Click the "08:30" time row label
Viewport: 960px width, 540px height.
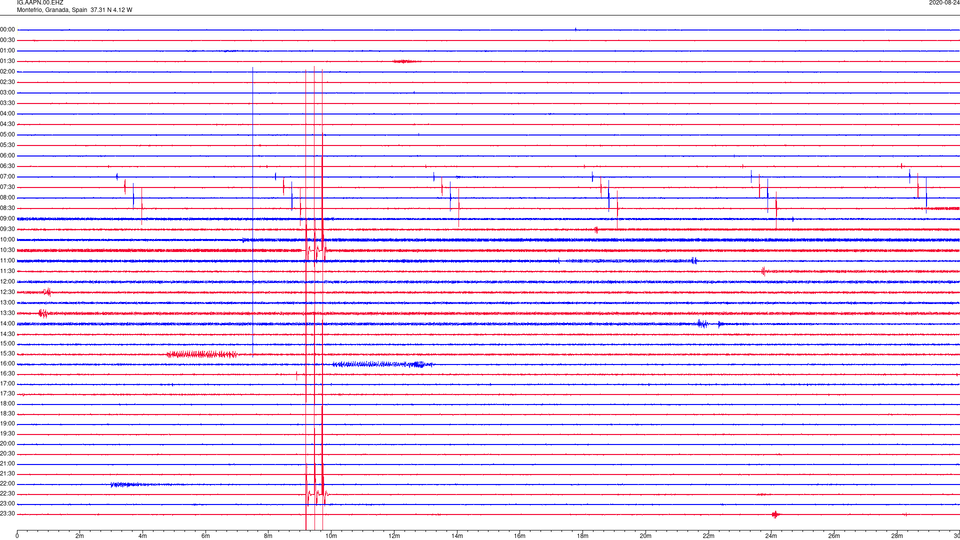coord(8,208)
